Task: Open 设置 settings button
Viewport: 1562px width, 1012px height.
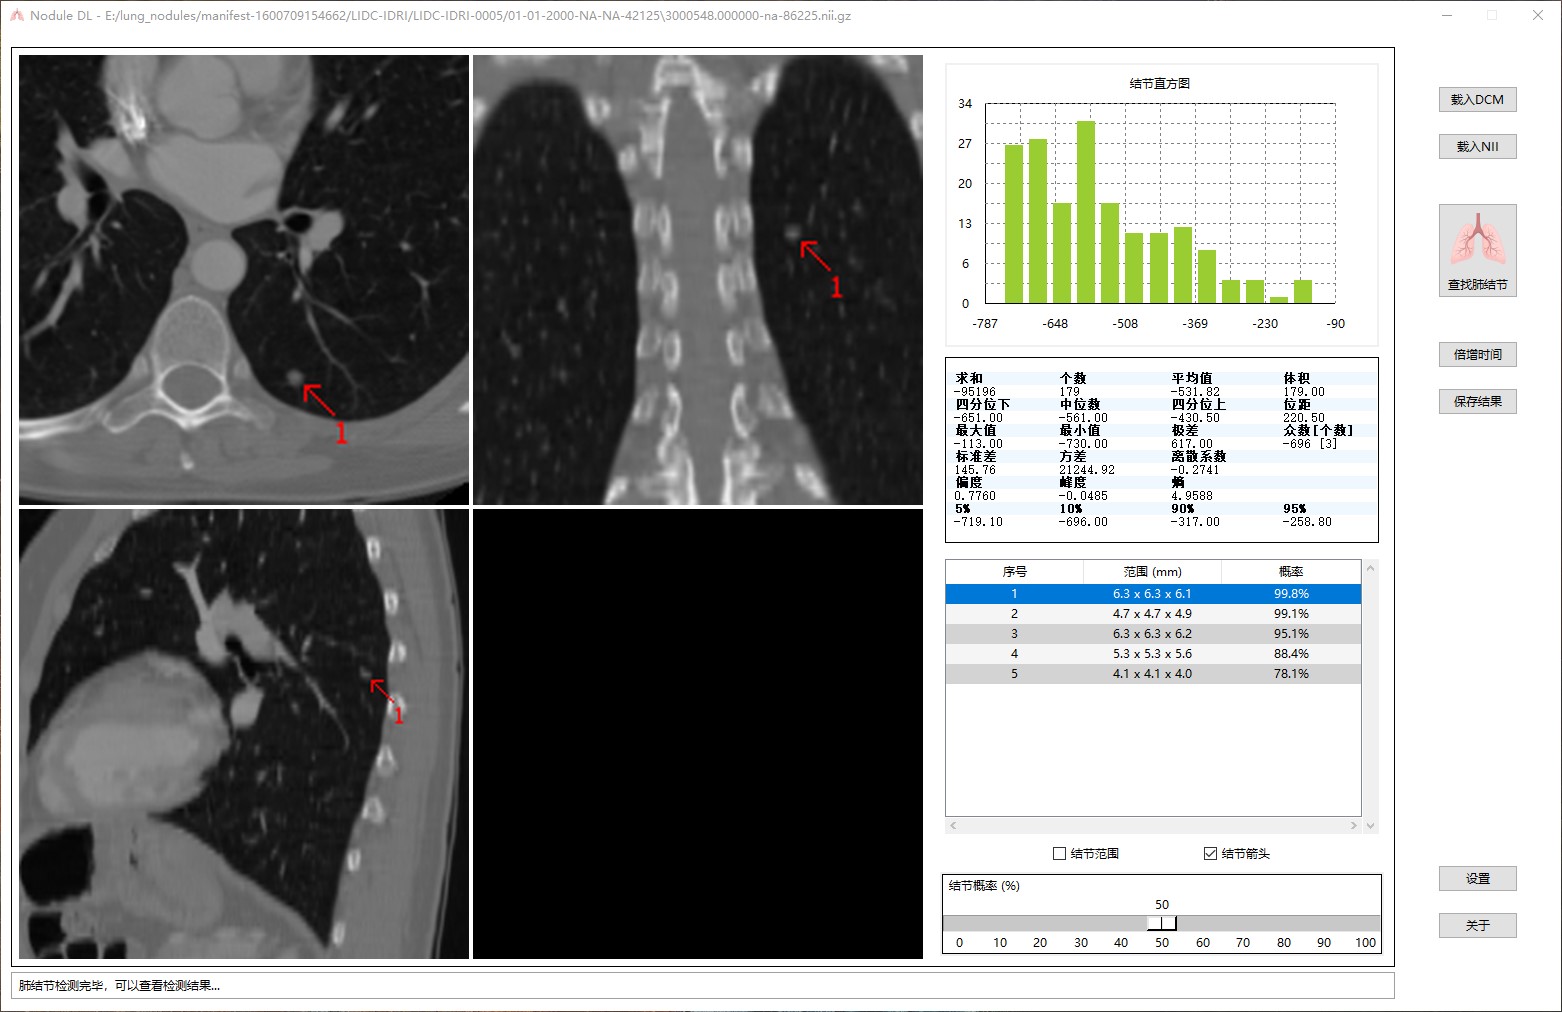Action: (x=1477, y=878)
